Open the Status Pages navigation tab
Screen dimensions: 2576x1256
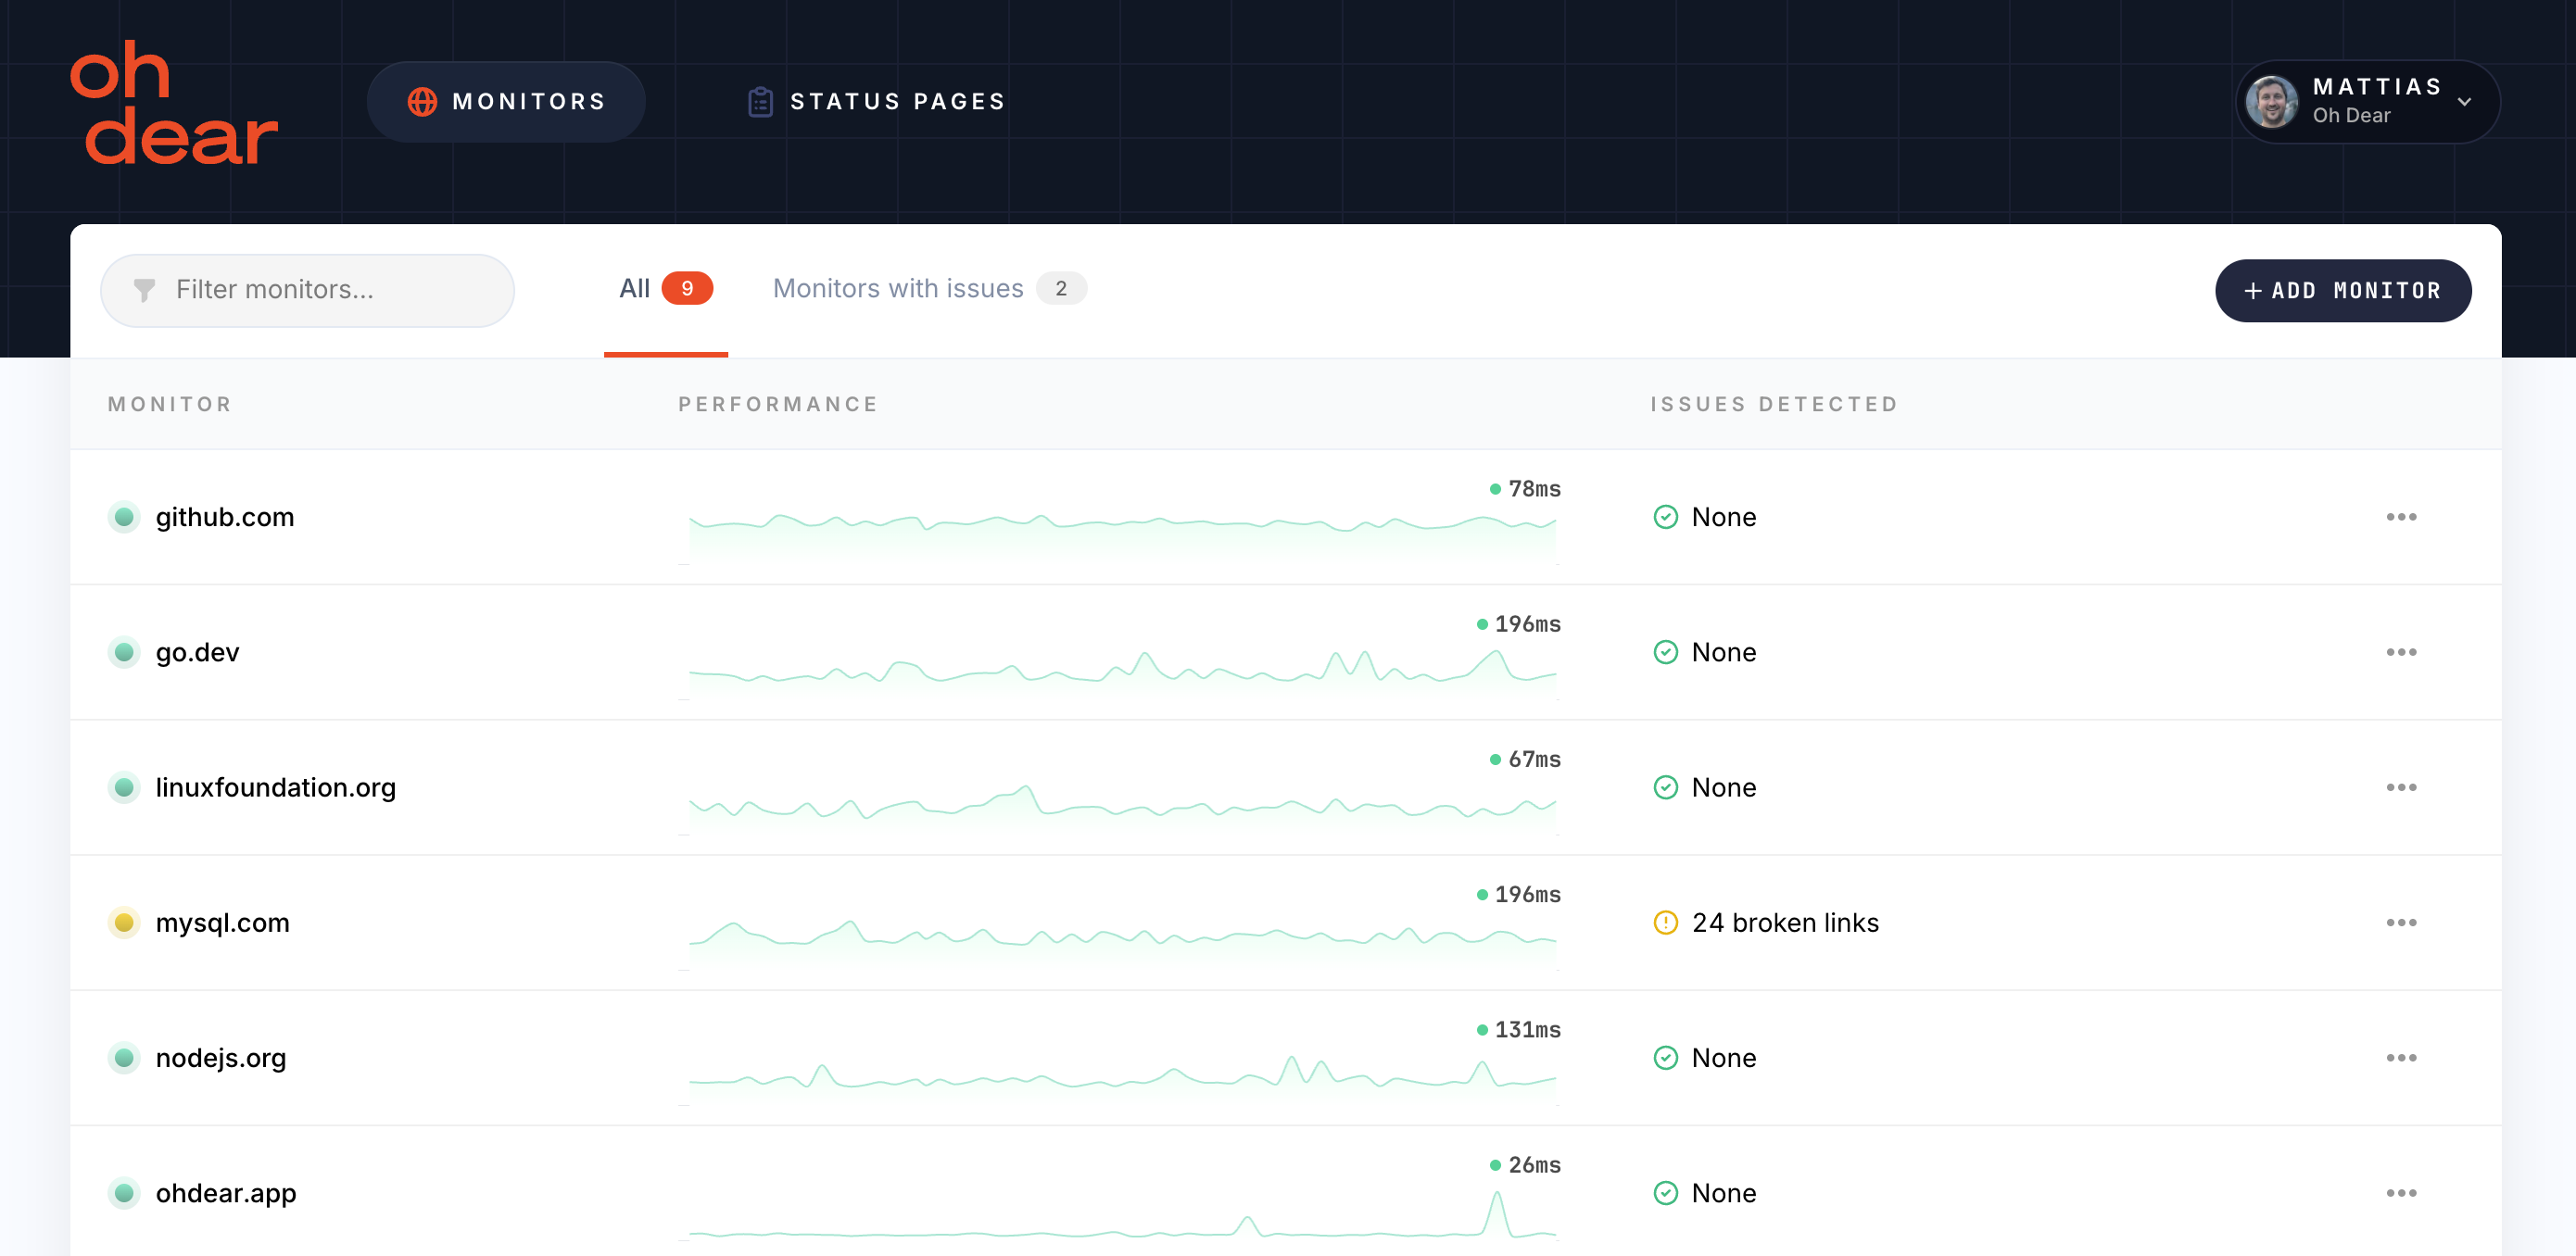click(x=876, y=102)
